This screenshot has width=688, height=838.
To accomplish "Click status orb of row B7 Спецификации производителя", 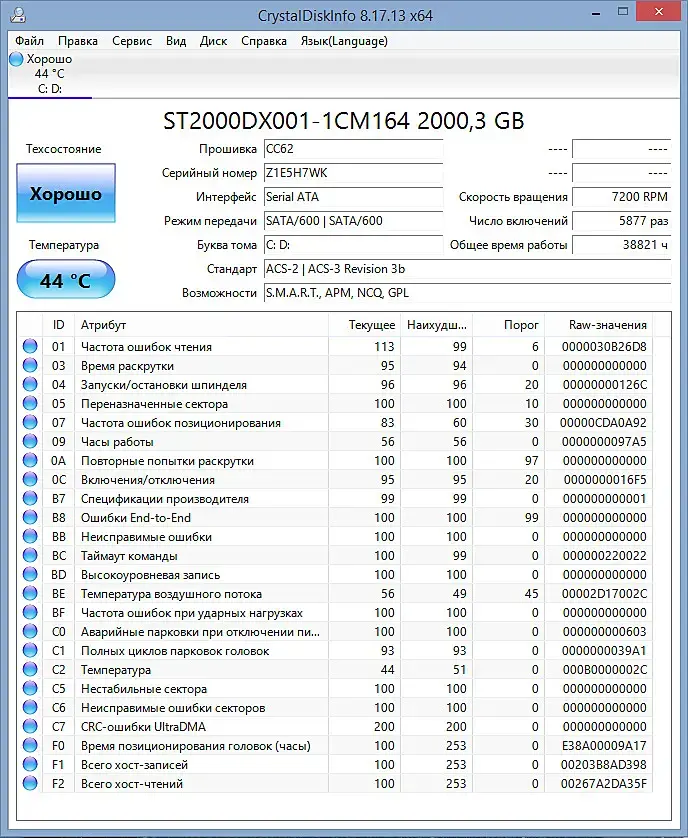I will [x=30, y=499].
